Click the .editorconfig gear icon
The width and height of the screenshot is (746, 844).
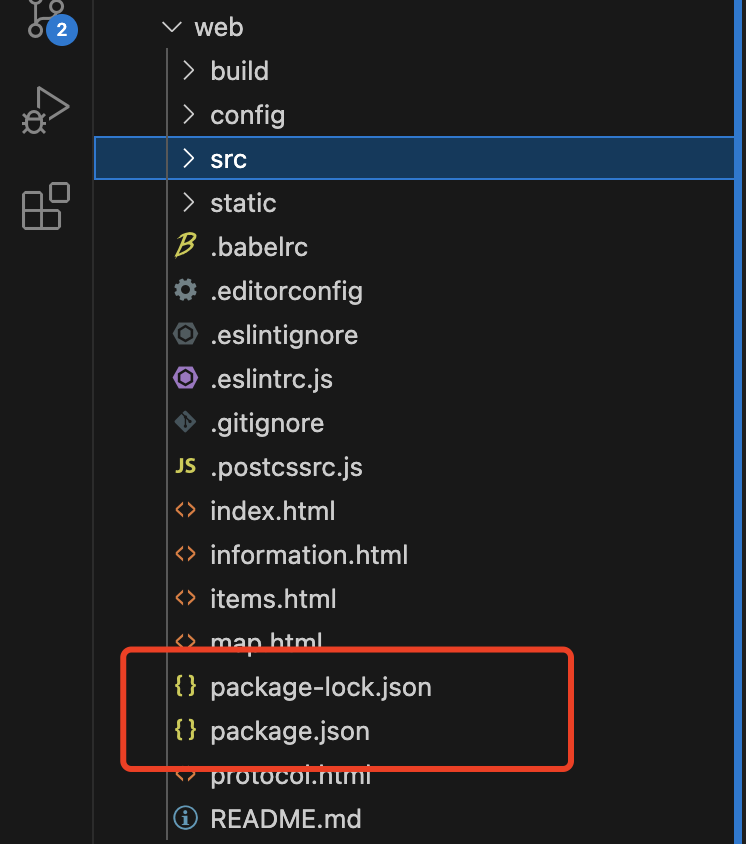coord(185,291)
